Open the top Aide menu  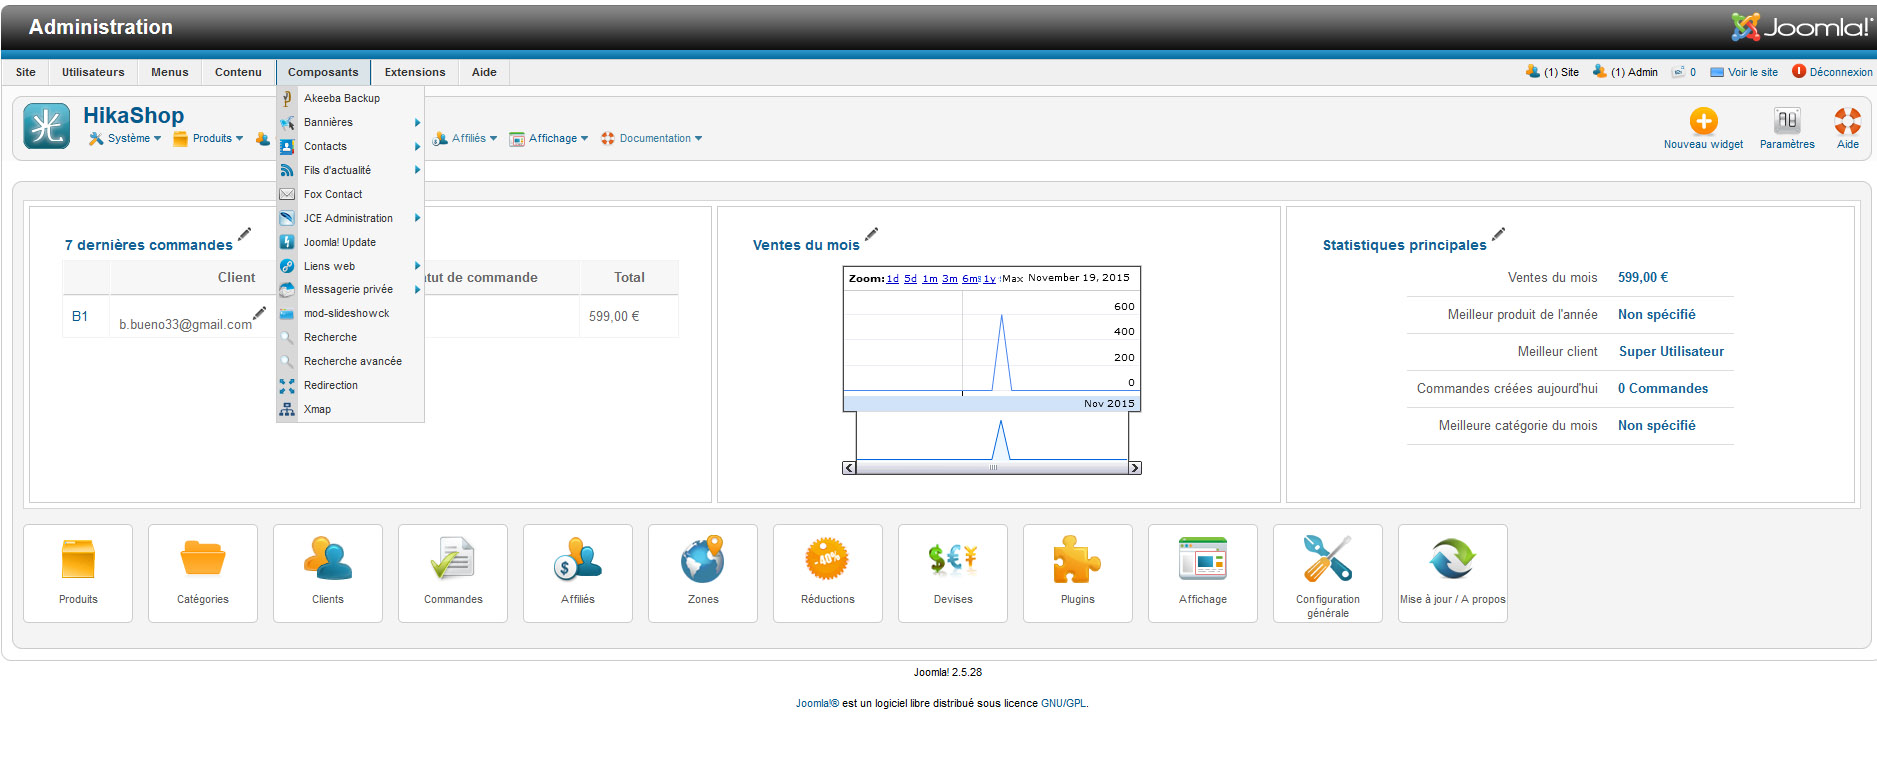point(484,72)
